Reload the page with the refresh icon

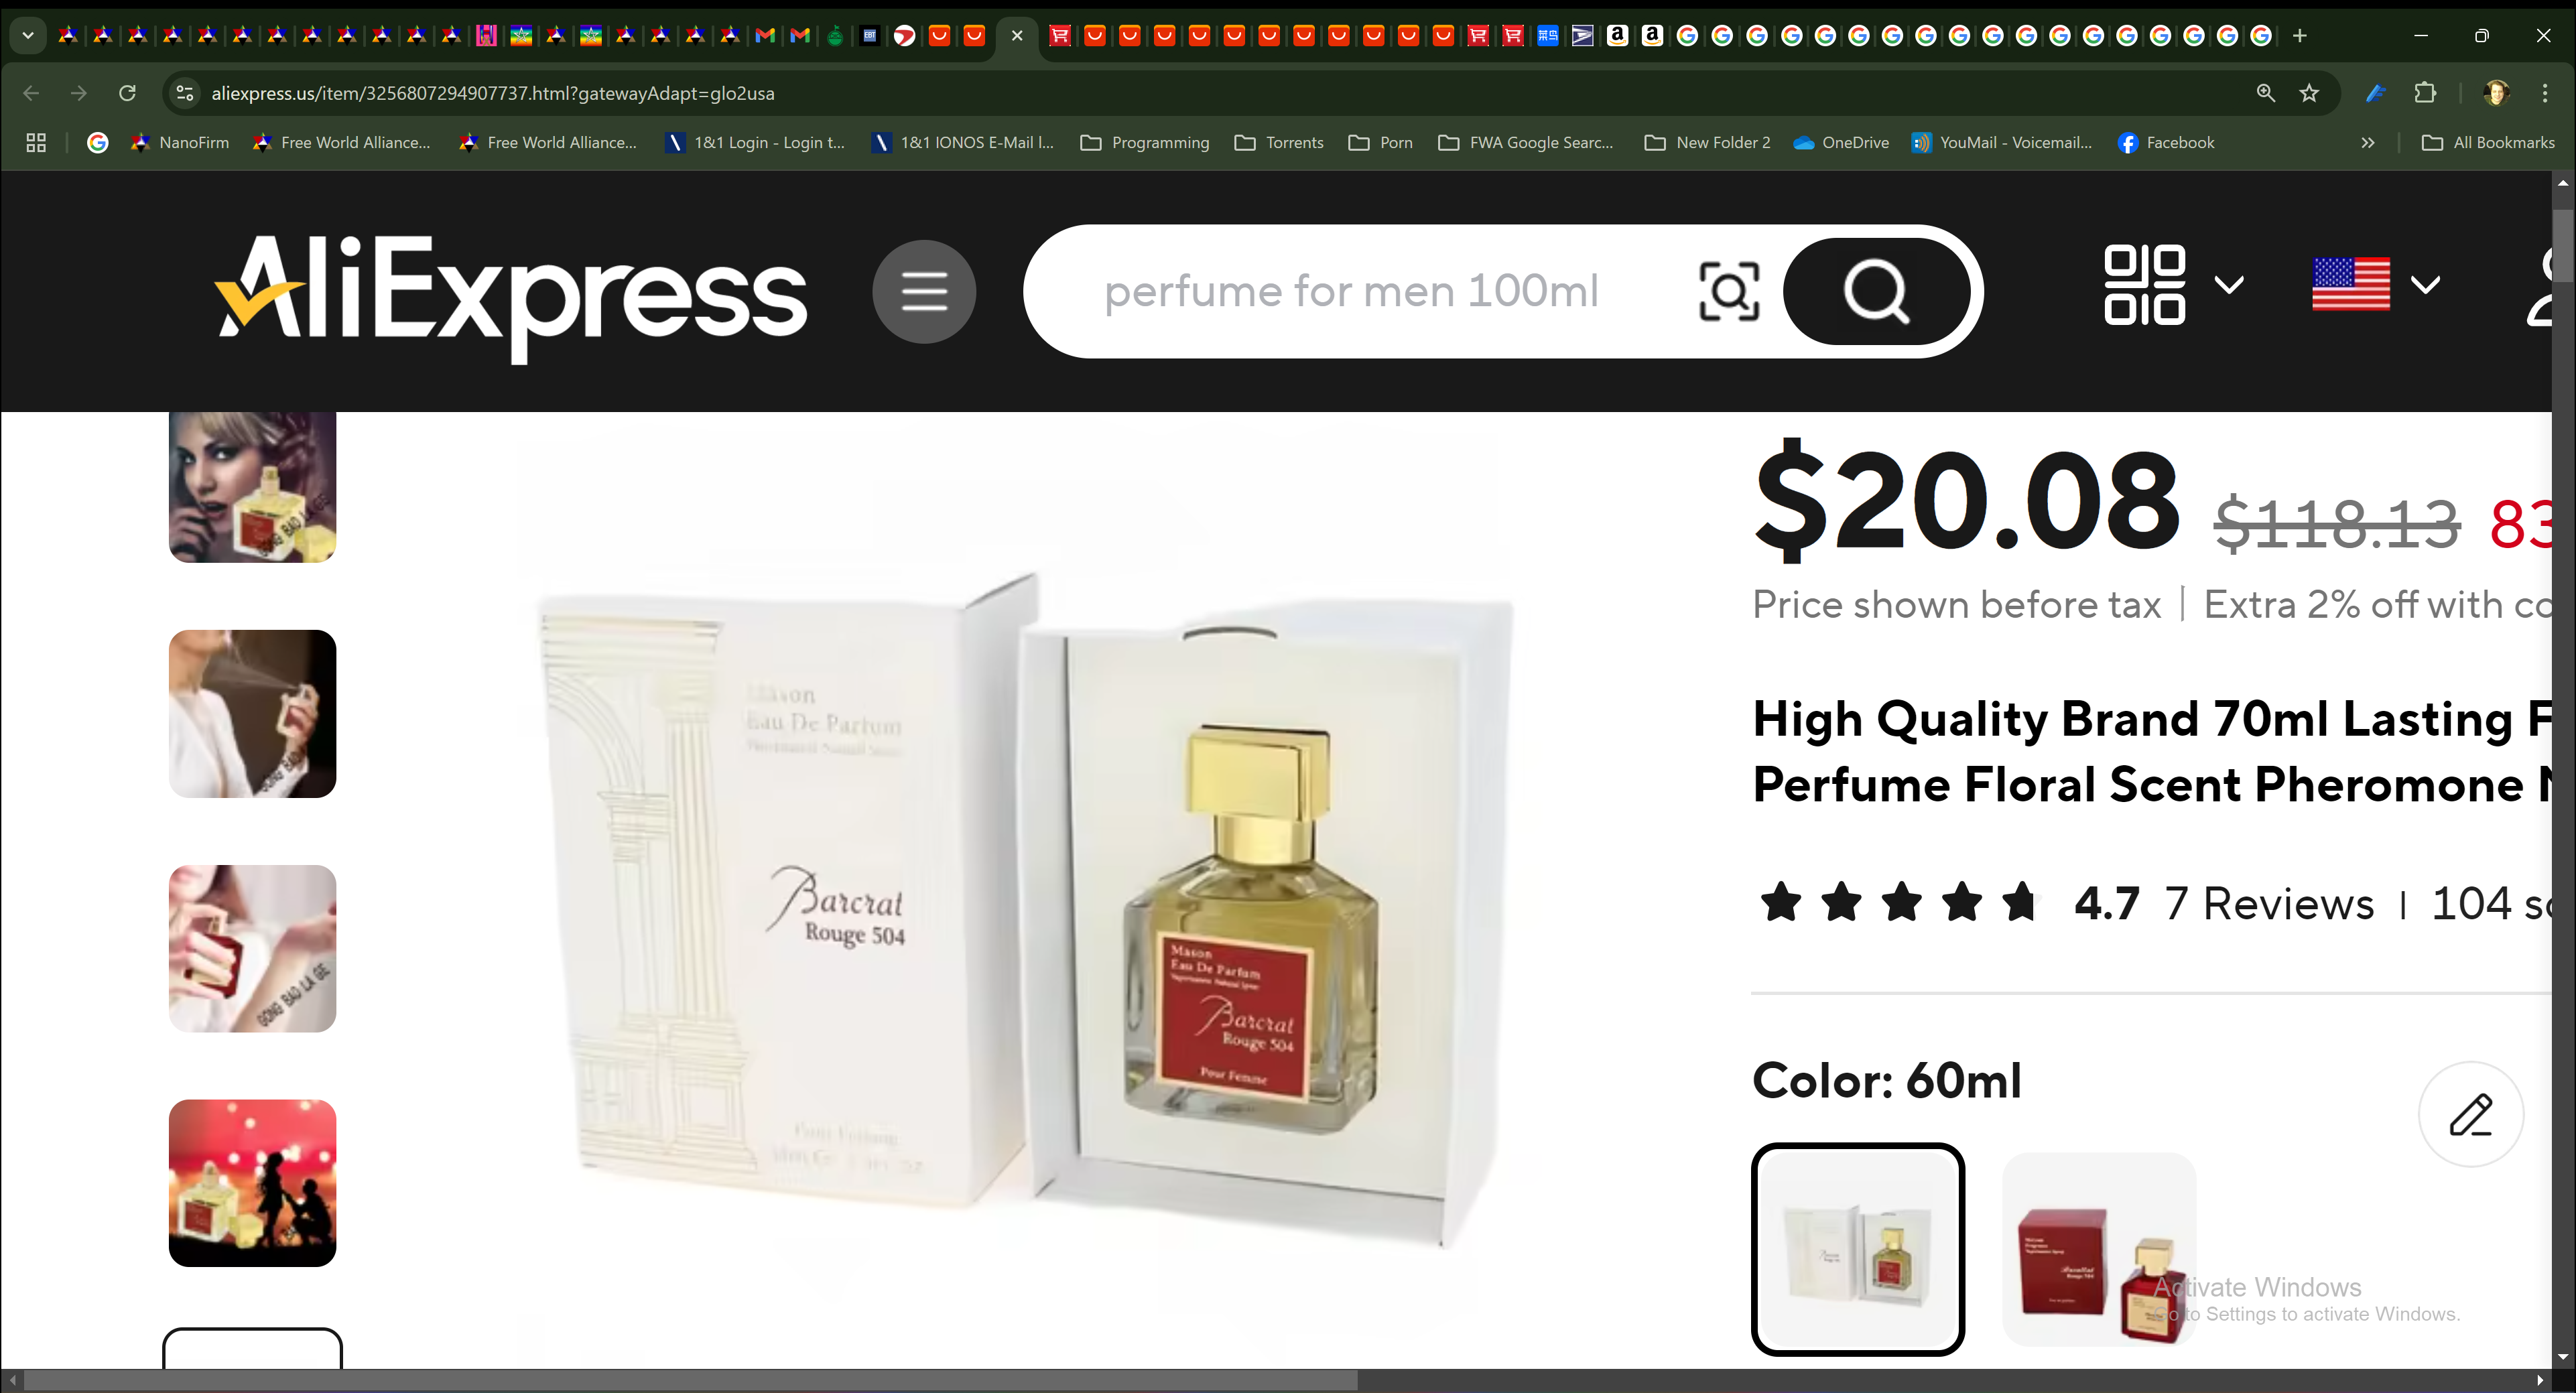click(127, 93)
